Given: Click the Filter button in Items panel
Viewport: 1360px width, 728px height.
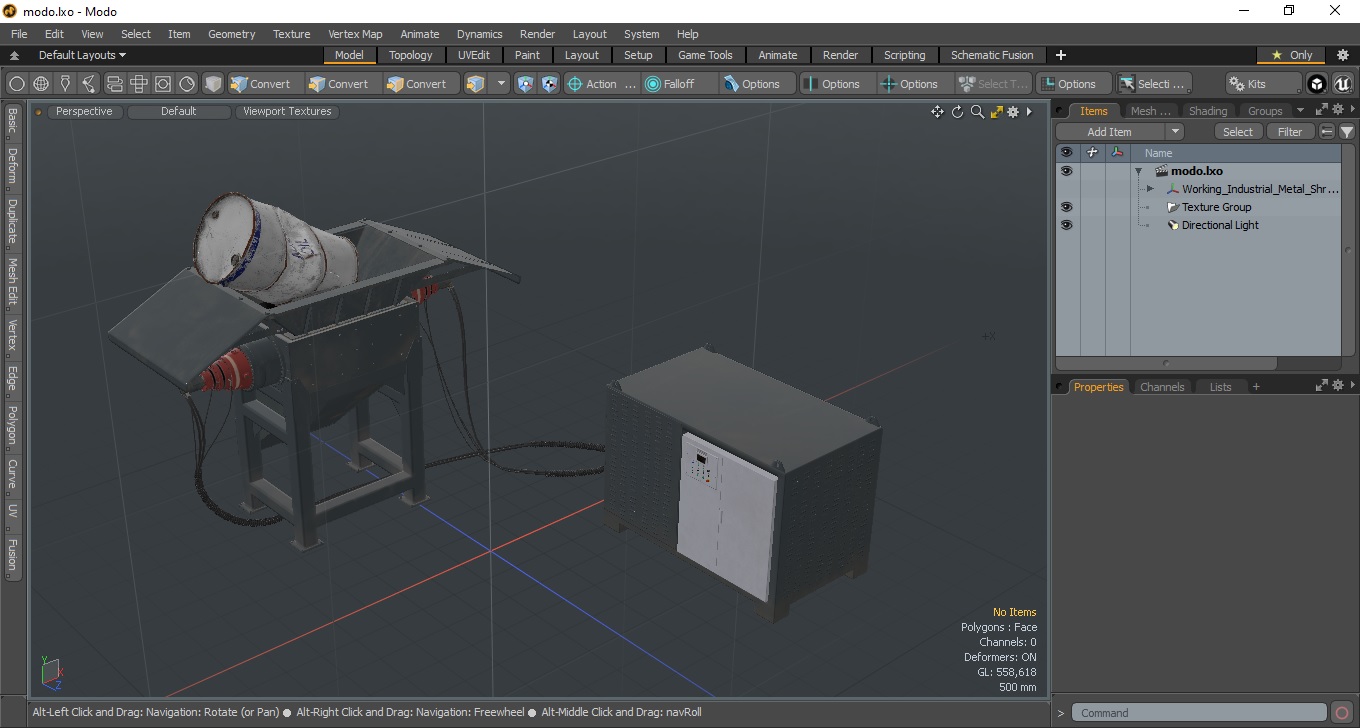Looking at the screenshot, I should coord(1291,132).
